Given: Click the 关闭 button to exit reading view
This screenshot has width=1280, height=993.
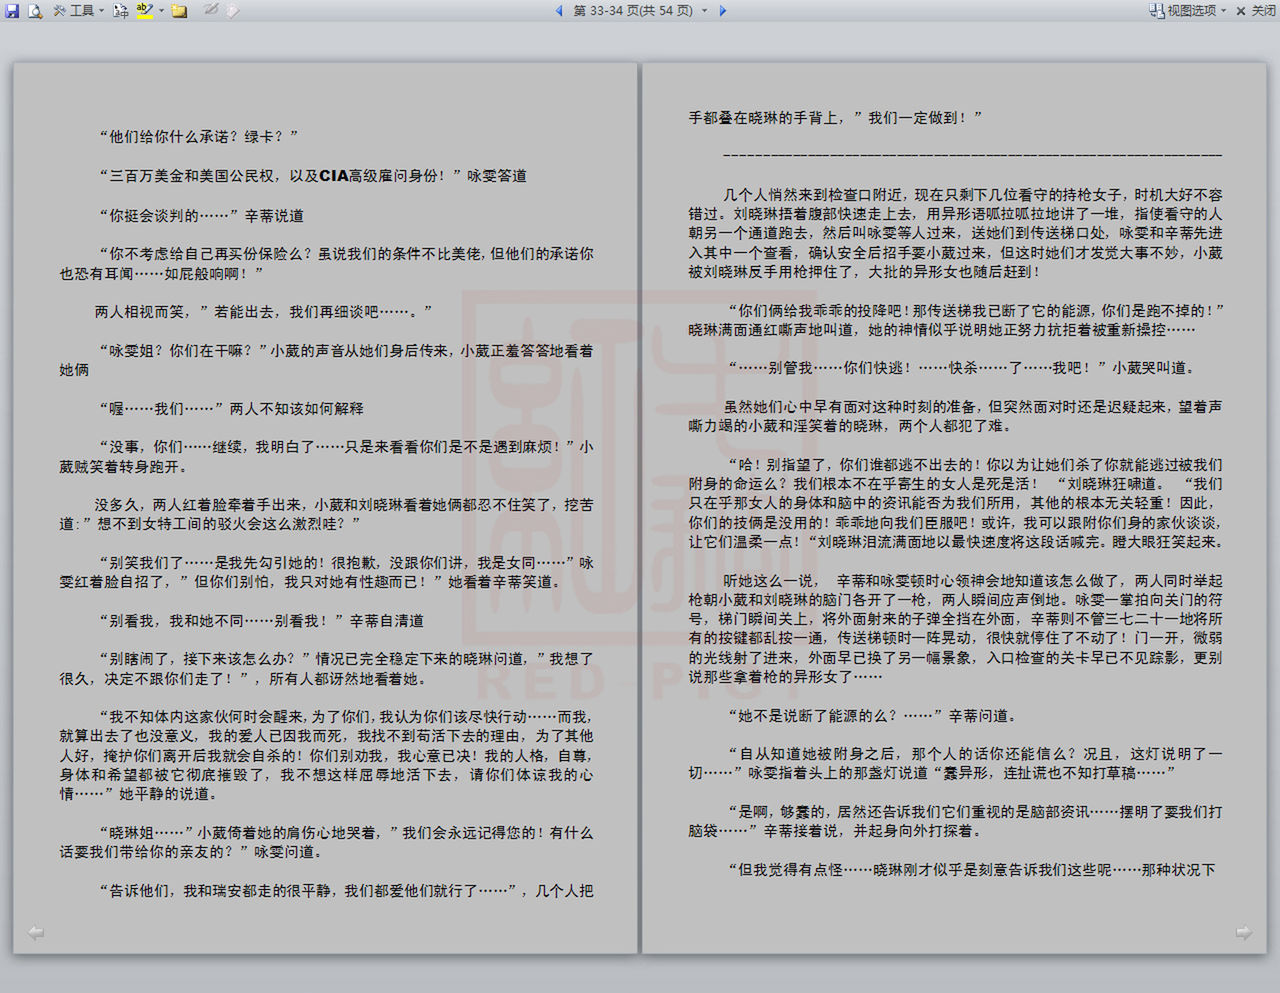Looking at the screenshot, I should (x=1256, y=11).
